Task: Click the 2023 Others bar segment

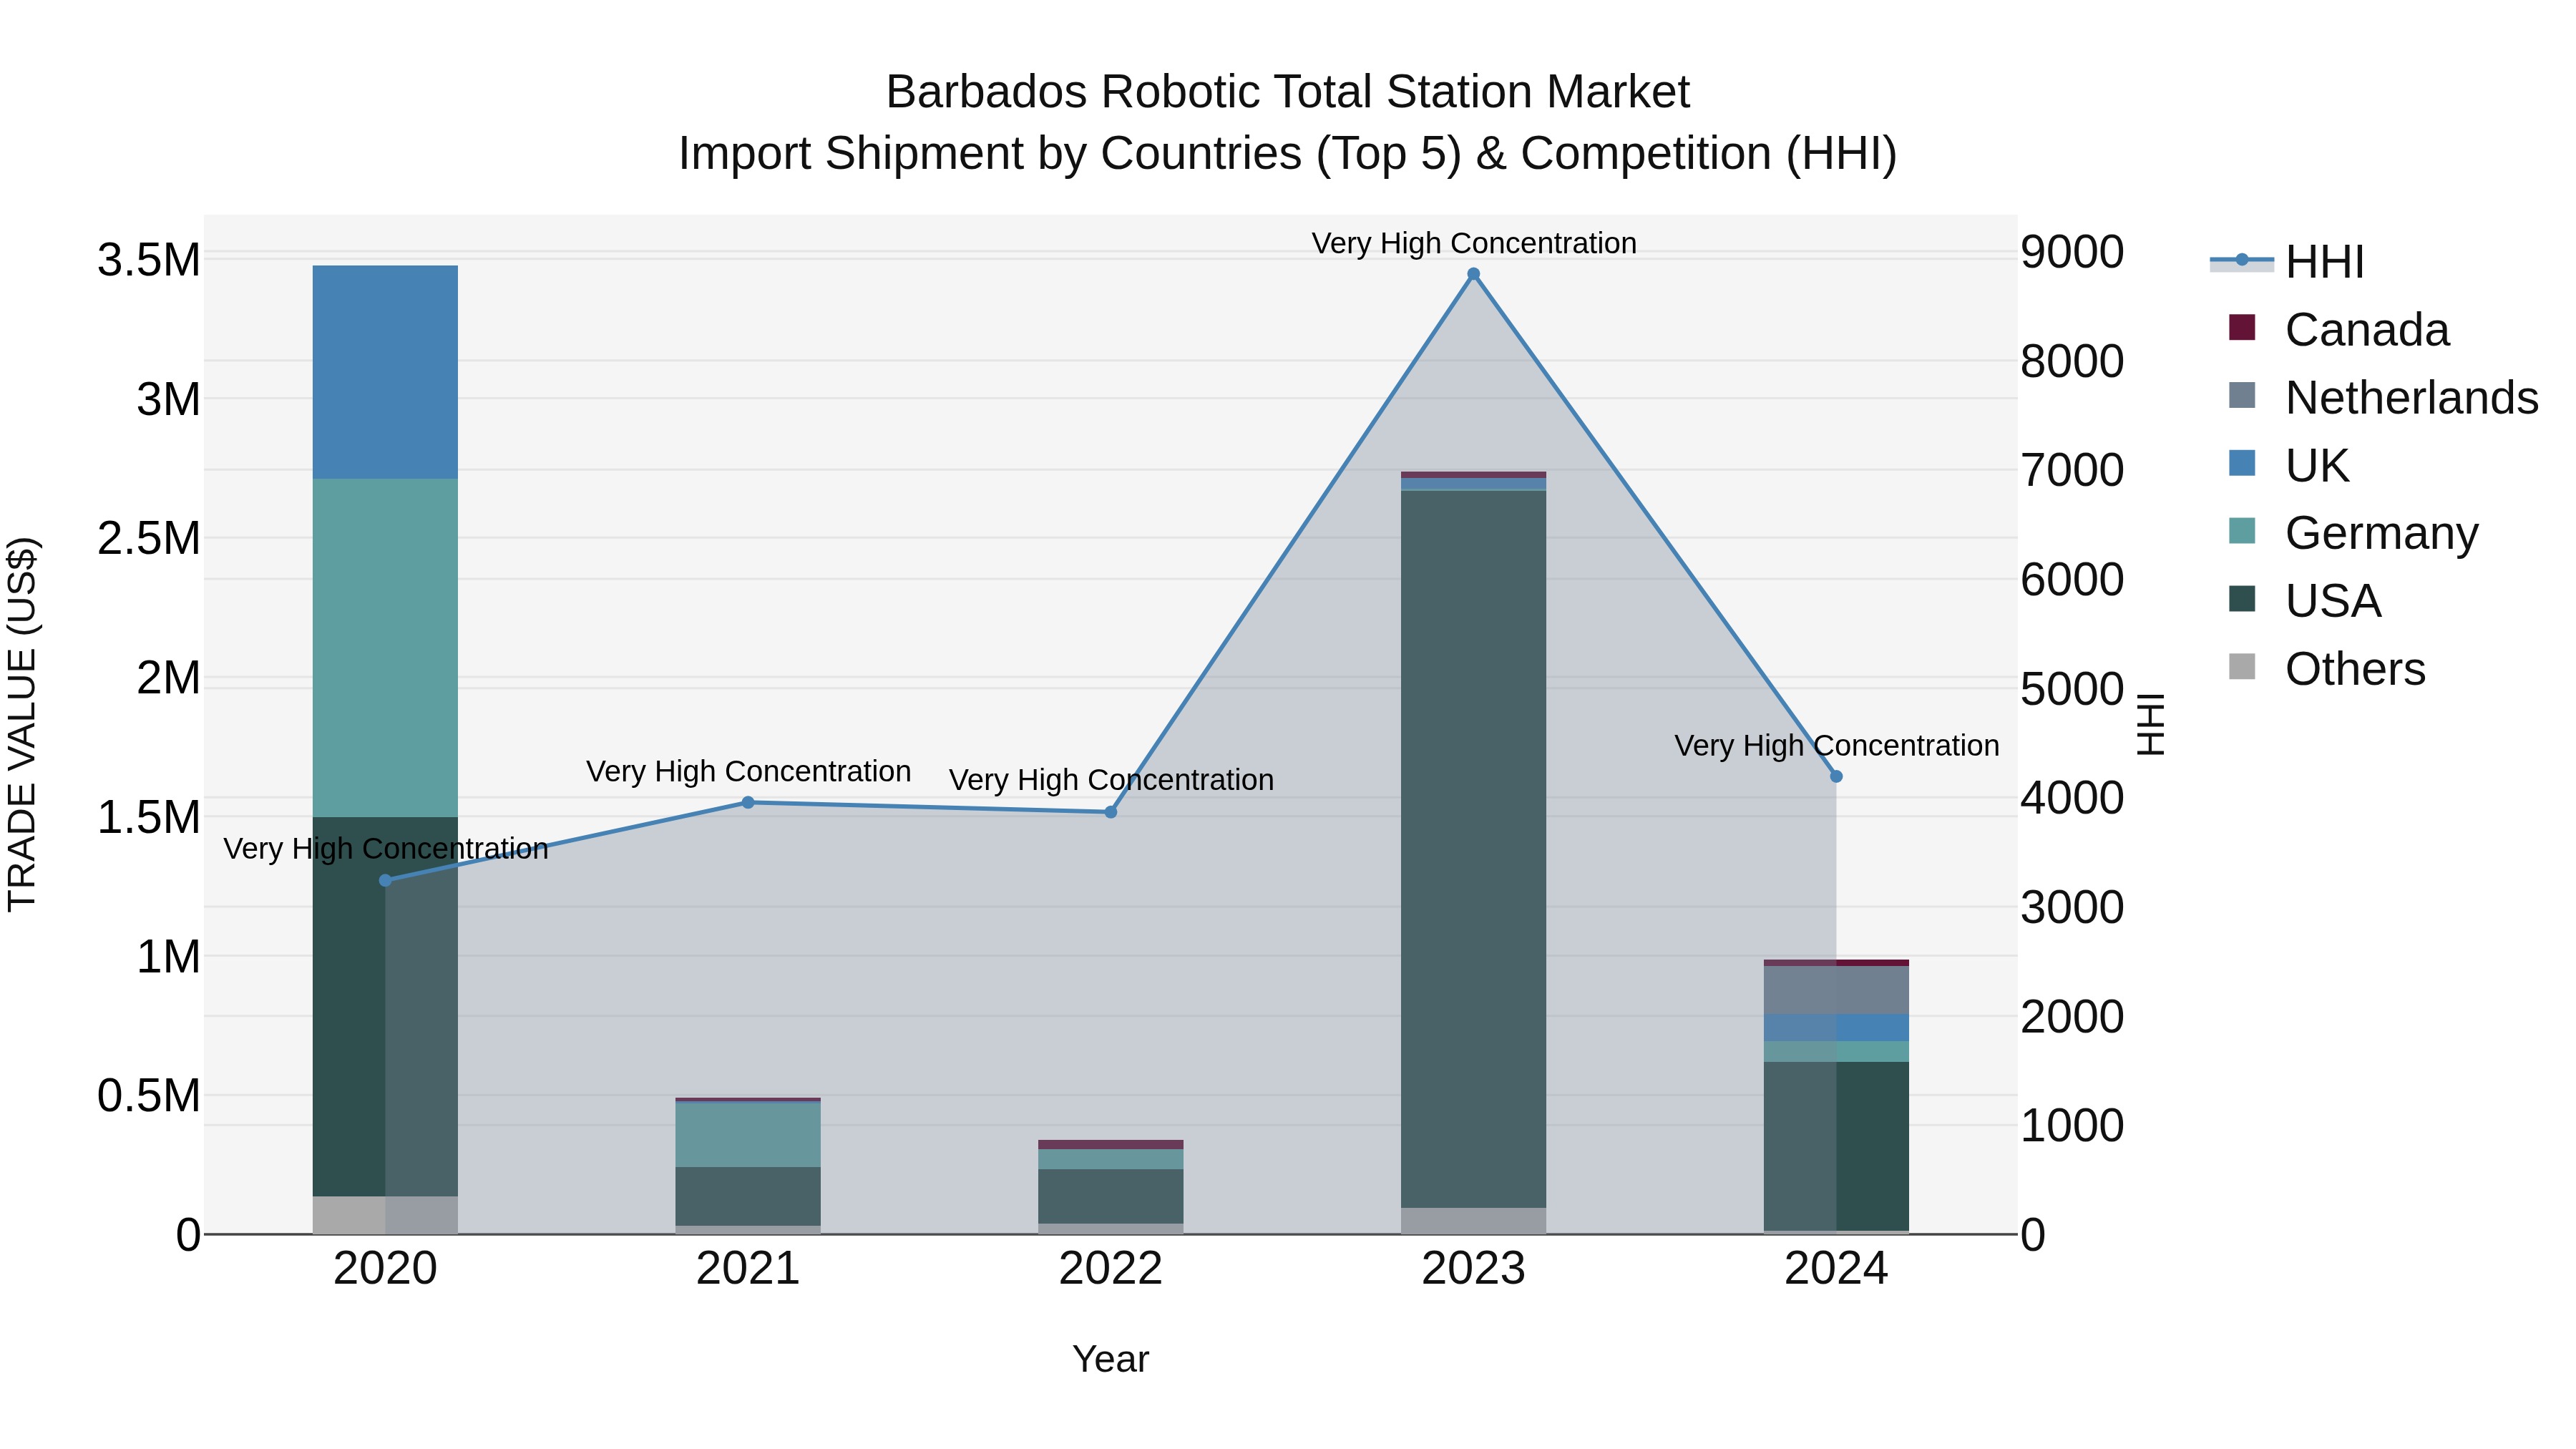Action: coord(1473,1221)
